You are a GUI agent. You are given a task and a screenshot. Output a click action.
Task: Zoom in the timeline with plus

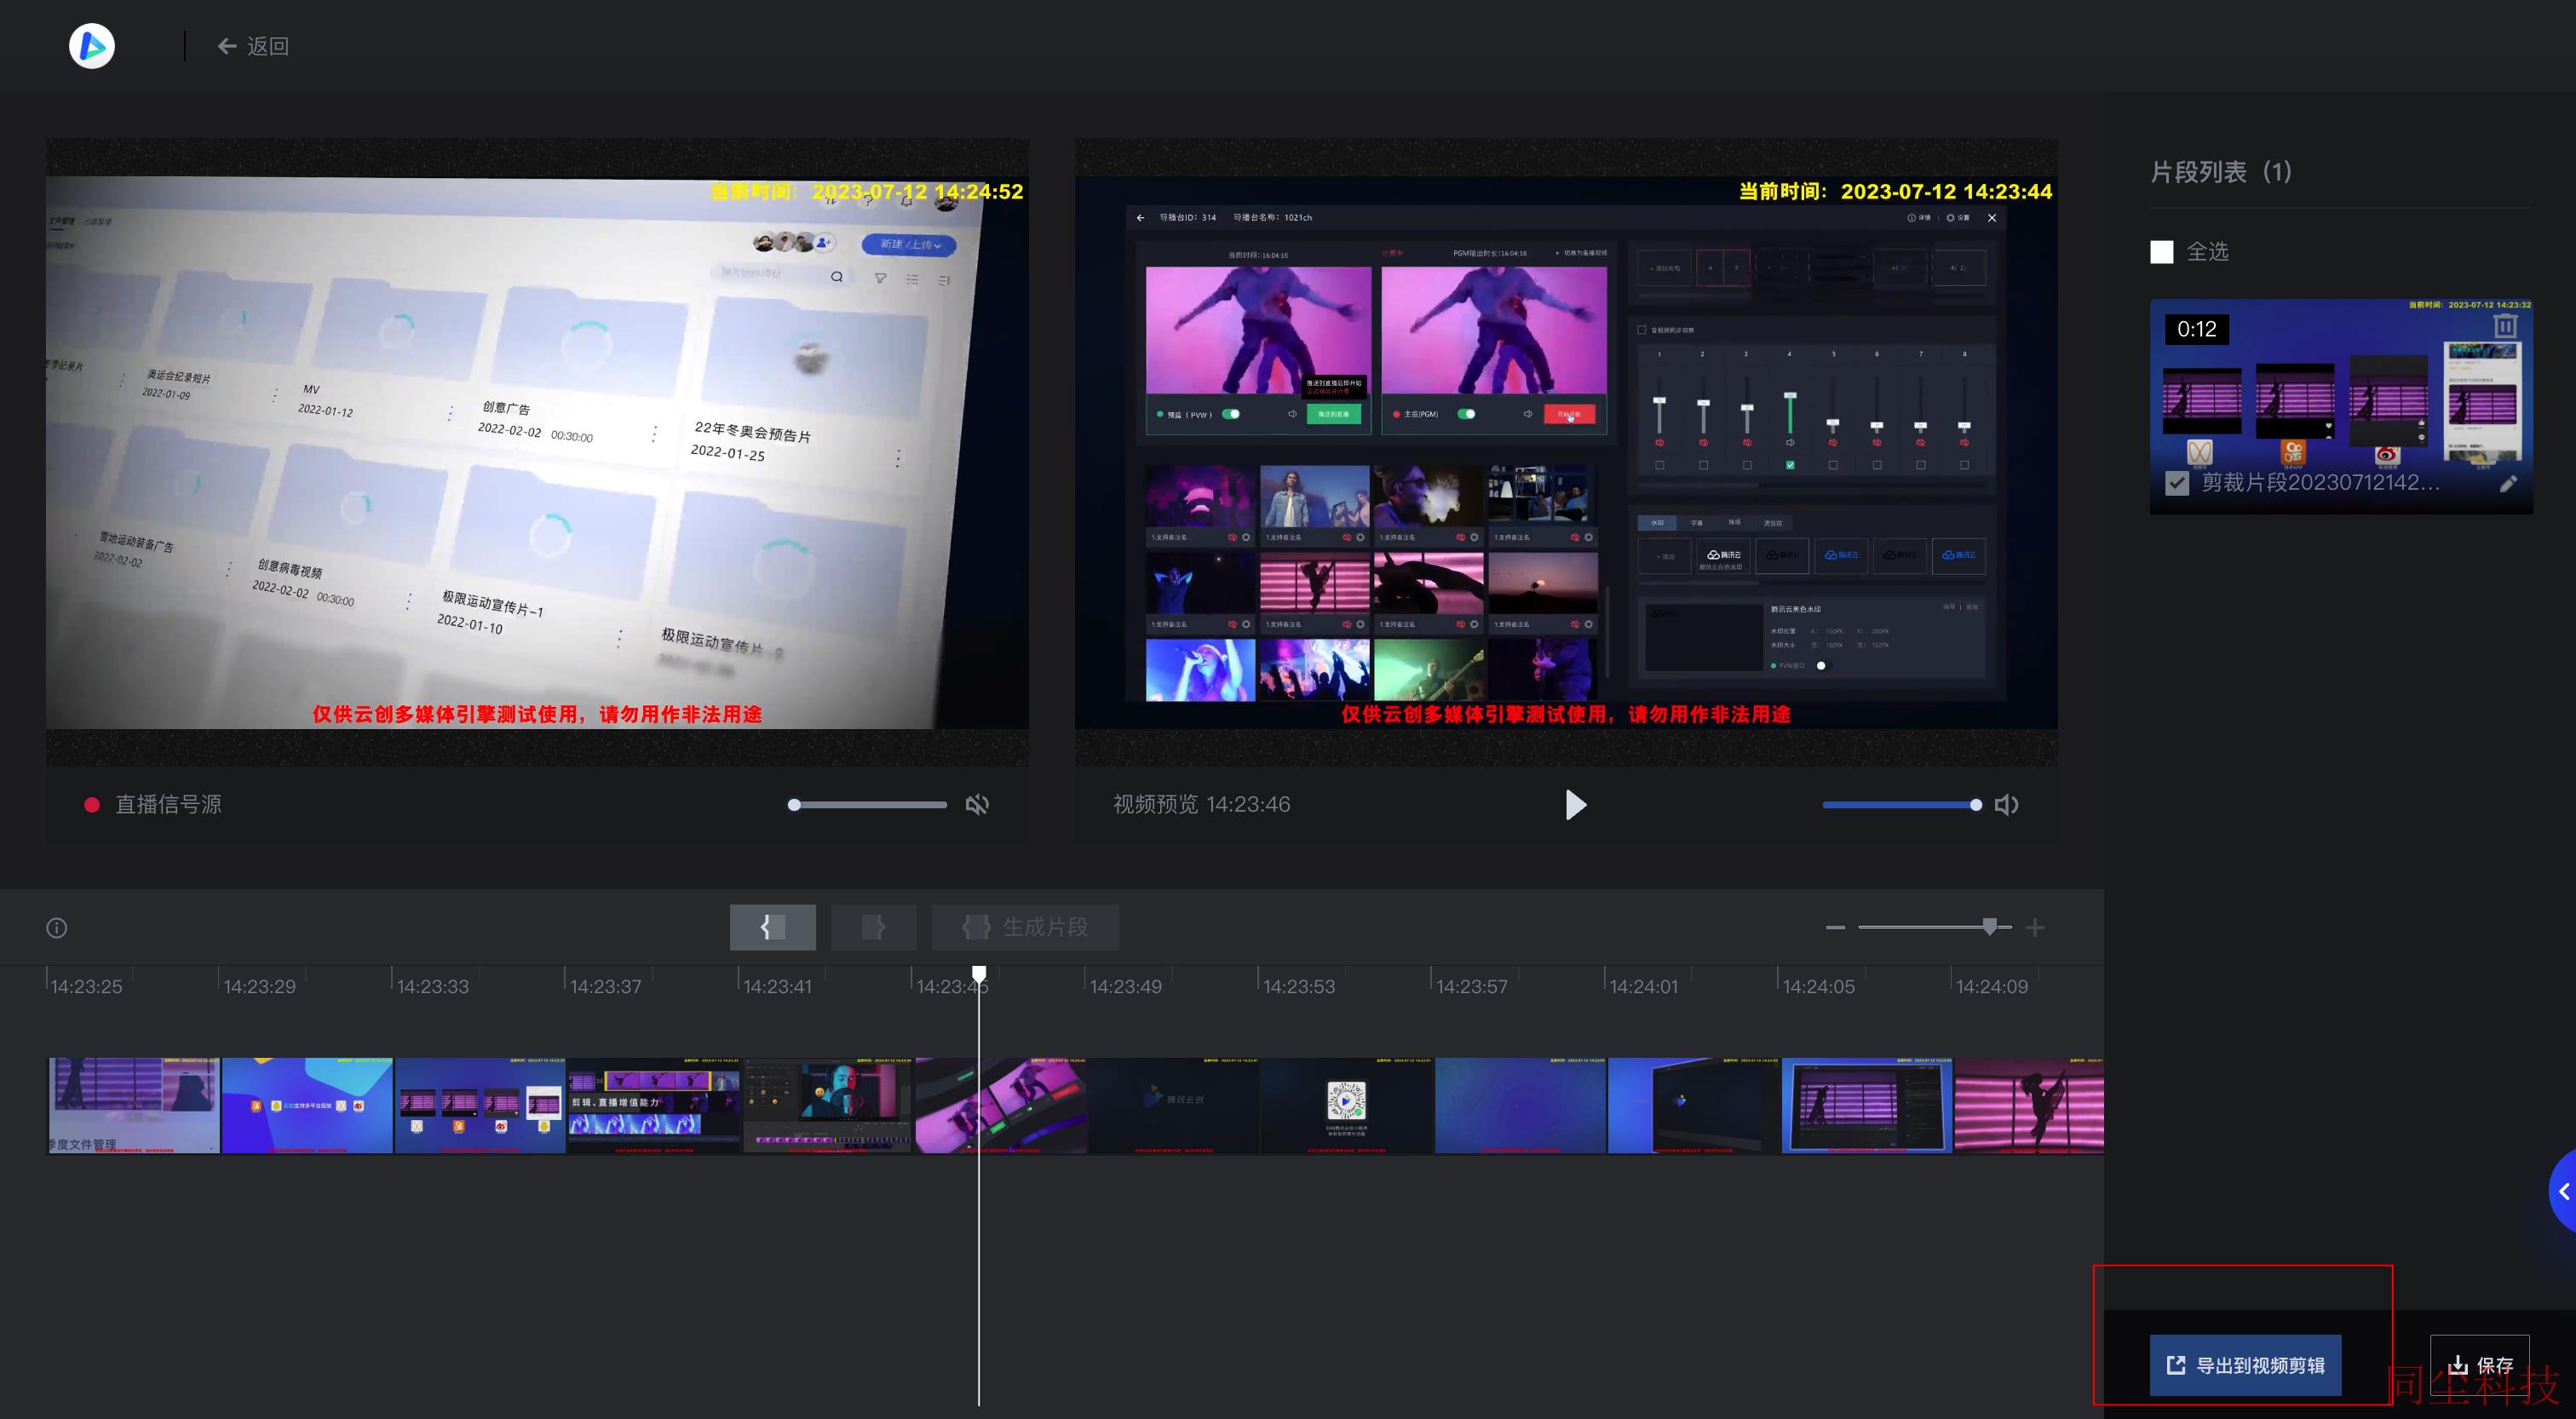point(2034,928)
